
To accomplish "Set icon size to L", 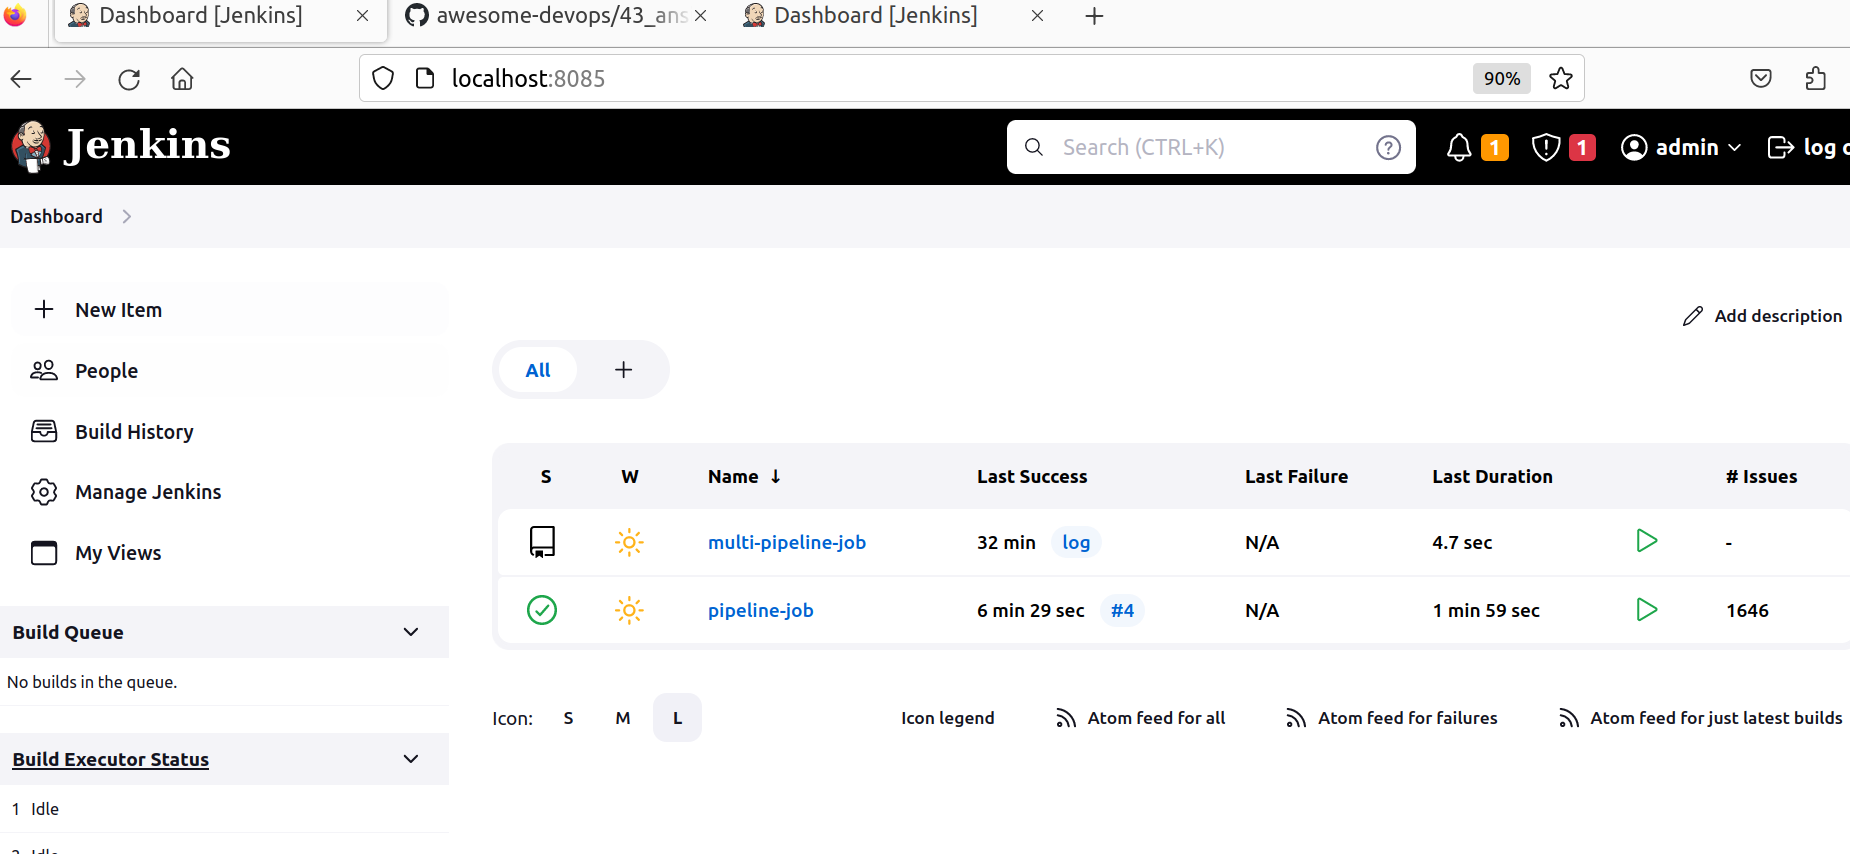I will pos(677,718).
